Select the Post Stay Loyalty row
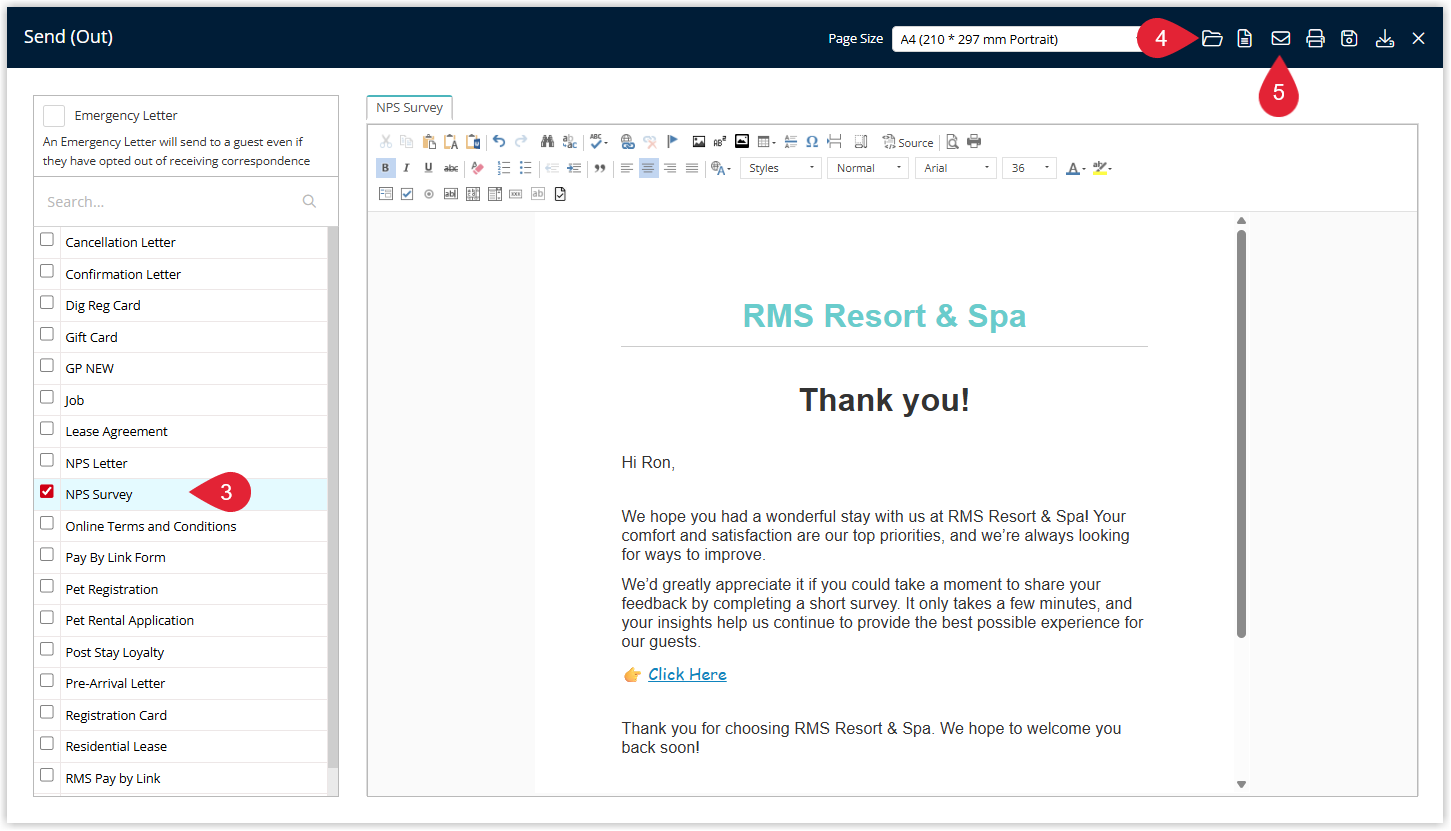Viewport: 1451px width, 831px height. click(x=181, y=652)
